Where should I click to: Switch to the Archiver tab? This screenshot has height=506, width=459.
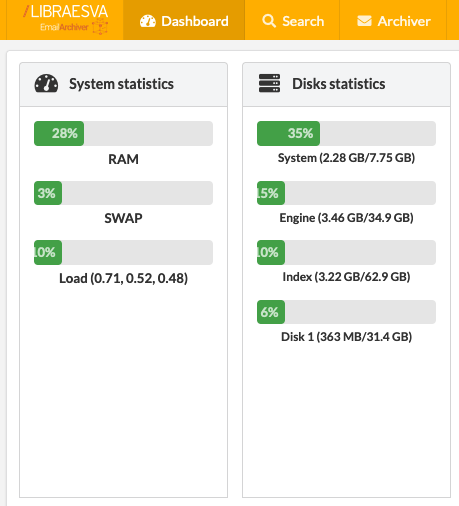[393, 20]
